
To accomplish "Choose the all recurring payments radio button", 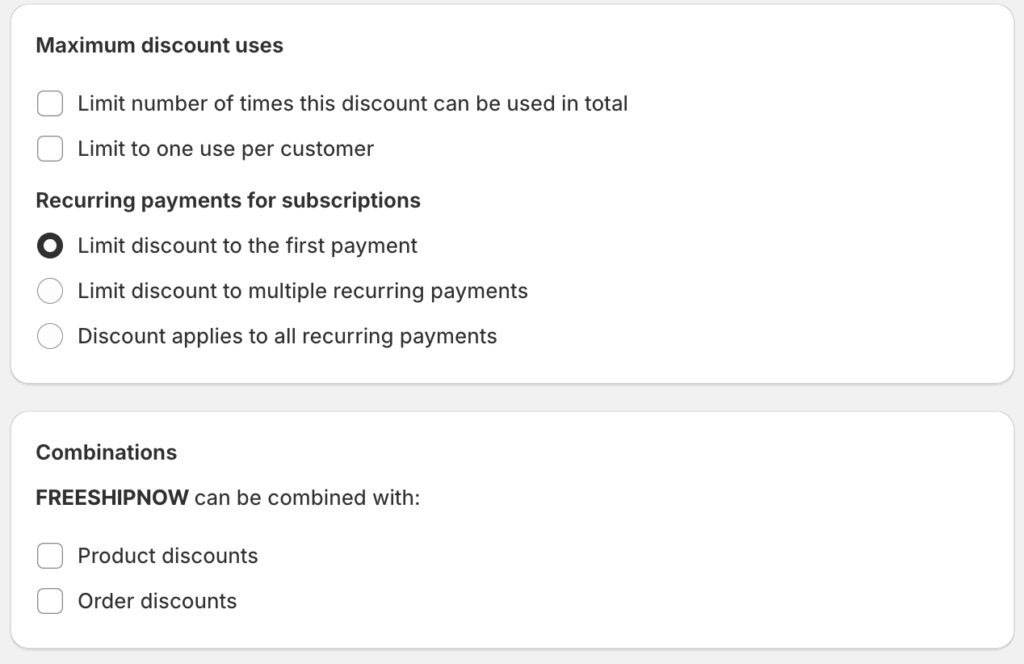I will (x=50, y=336).
